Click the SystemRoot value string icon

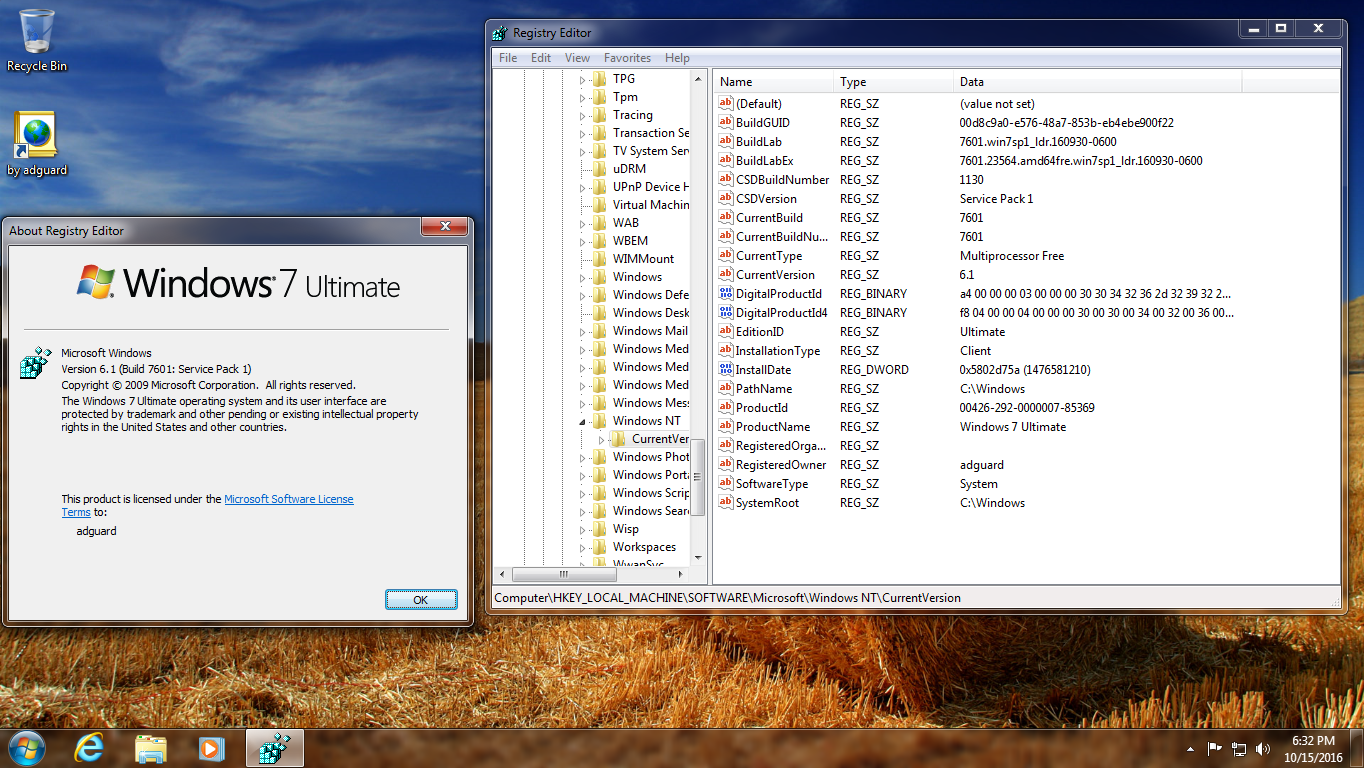coord(726,503)
